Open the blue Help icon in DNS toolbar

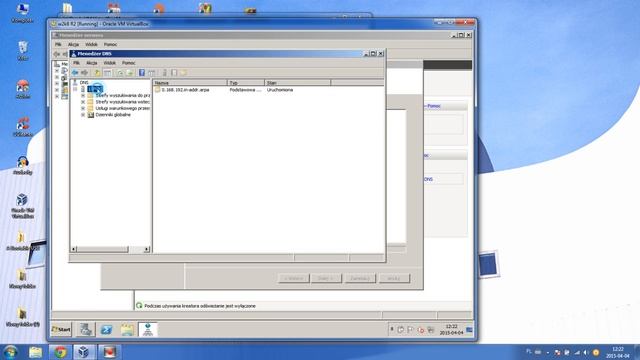(x=142, y=73)
